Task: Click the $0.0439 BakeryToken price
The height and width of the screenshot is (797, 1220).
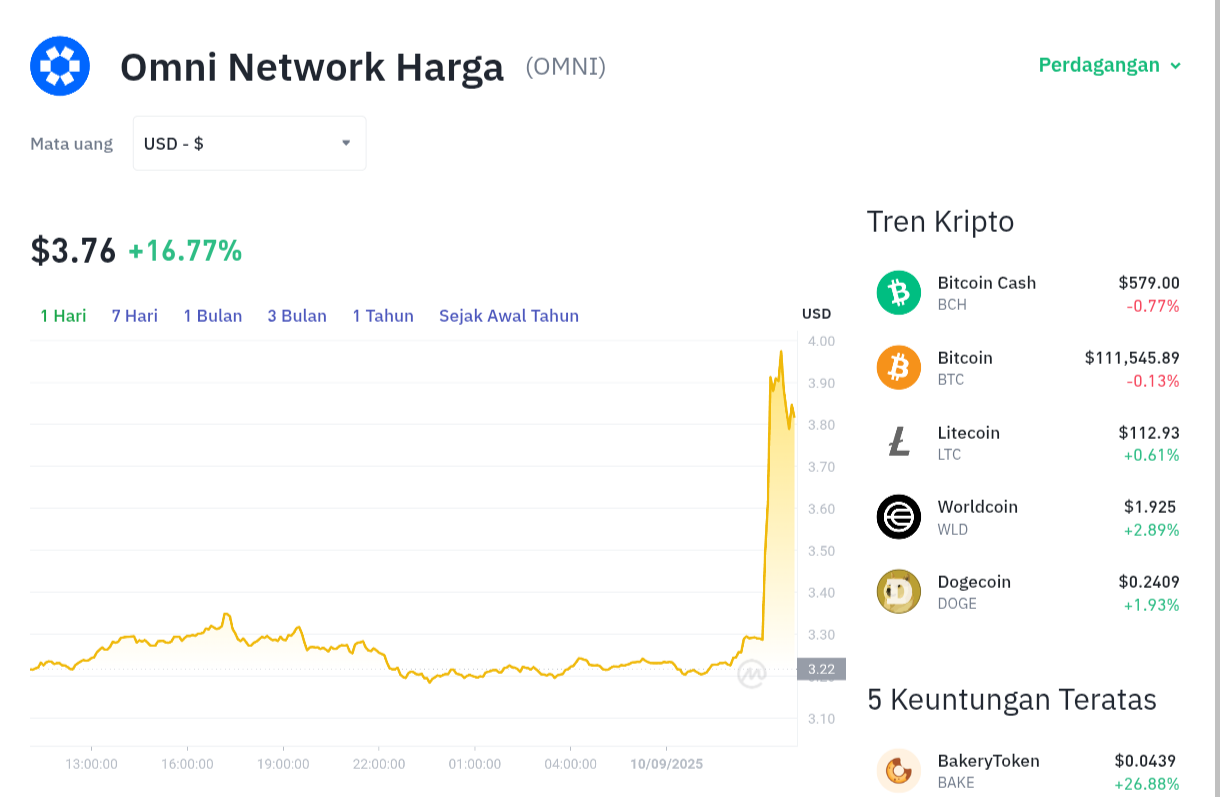Action: coord(1146,761)
